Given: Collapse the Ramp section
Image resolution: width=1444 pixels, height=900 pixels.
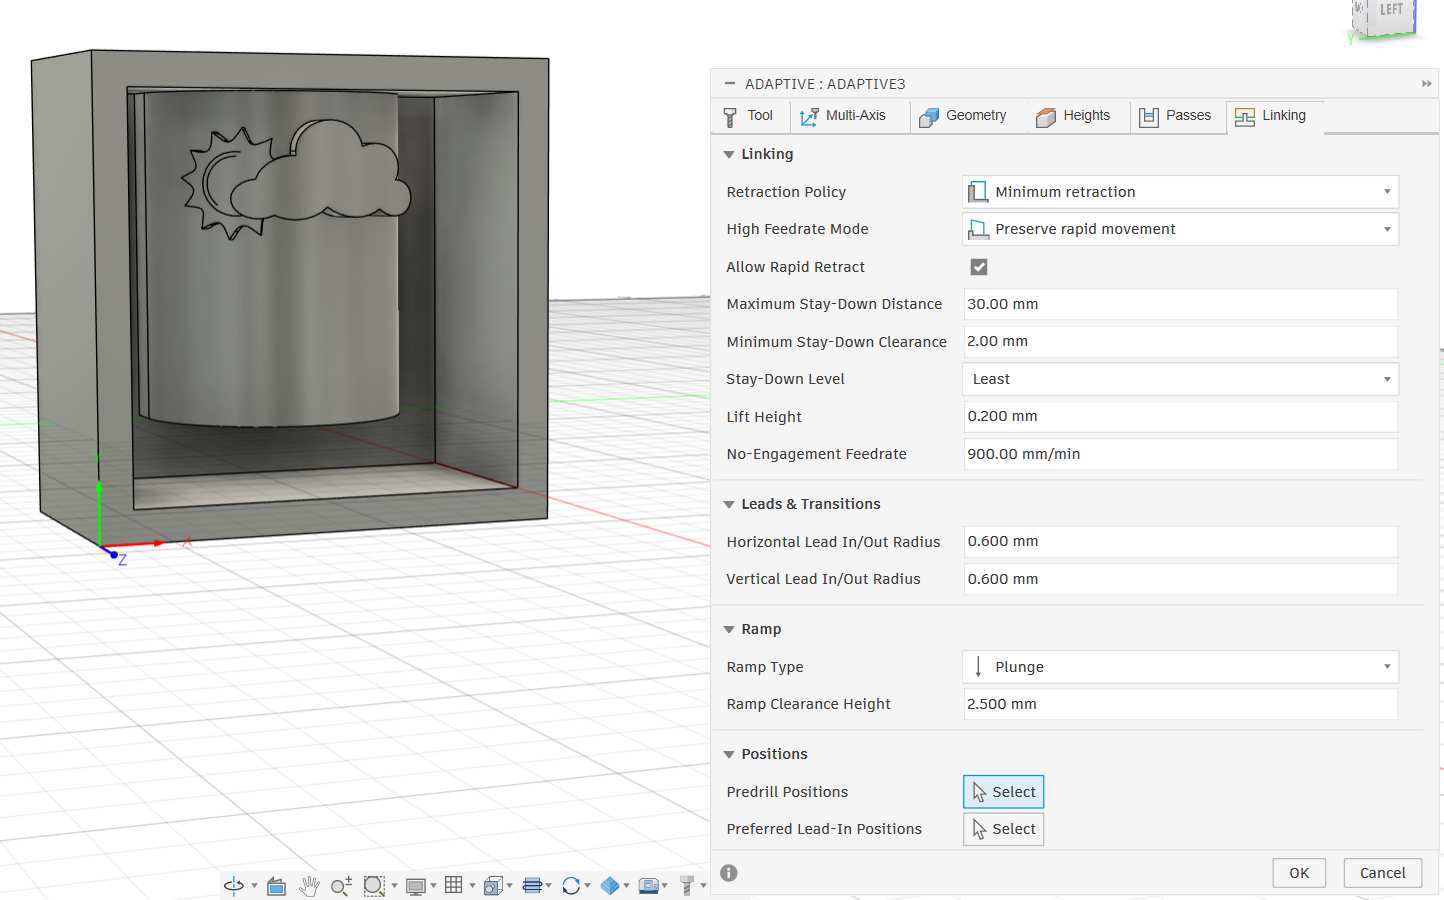Looking at the screenshot, I should pos(729,629).
